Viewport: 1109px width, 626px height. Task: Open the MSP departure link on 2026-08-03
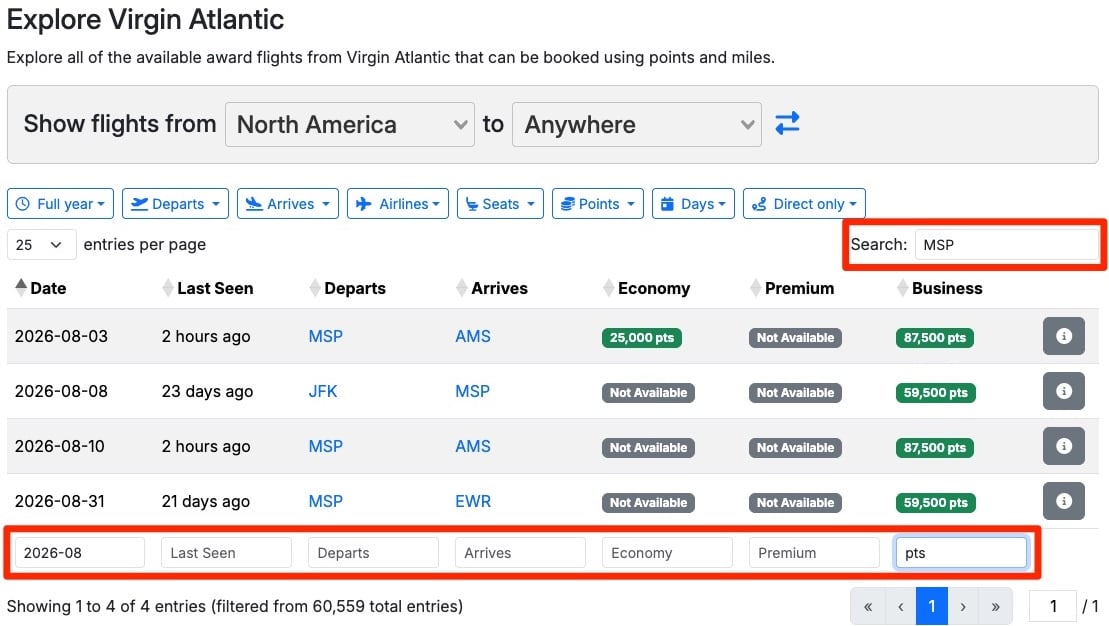point(325,336)
